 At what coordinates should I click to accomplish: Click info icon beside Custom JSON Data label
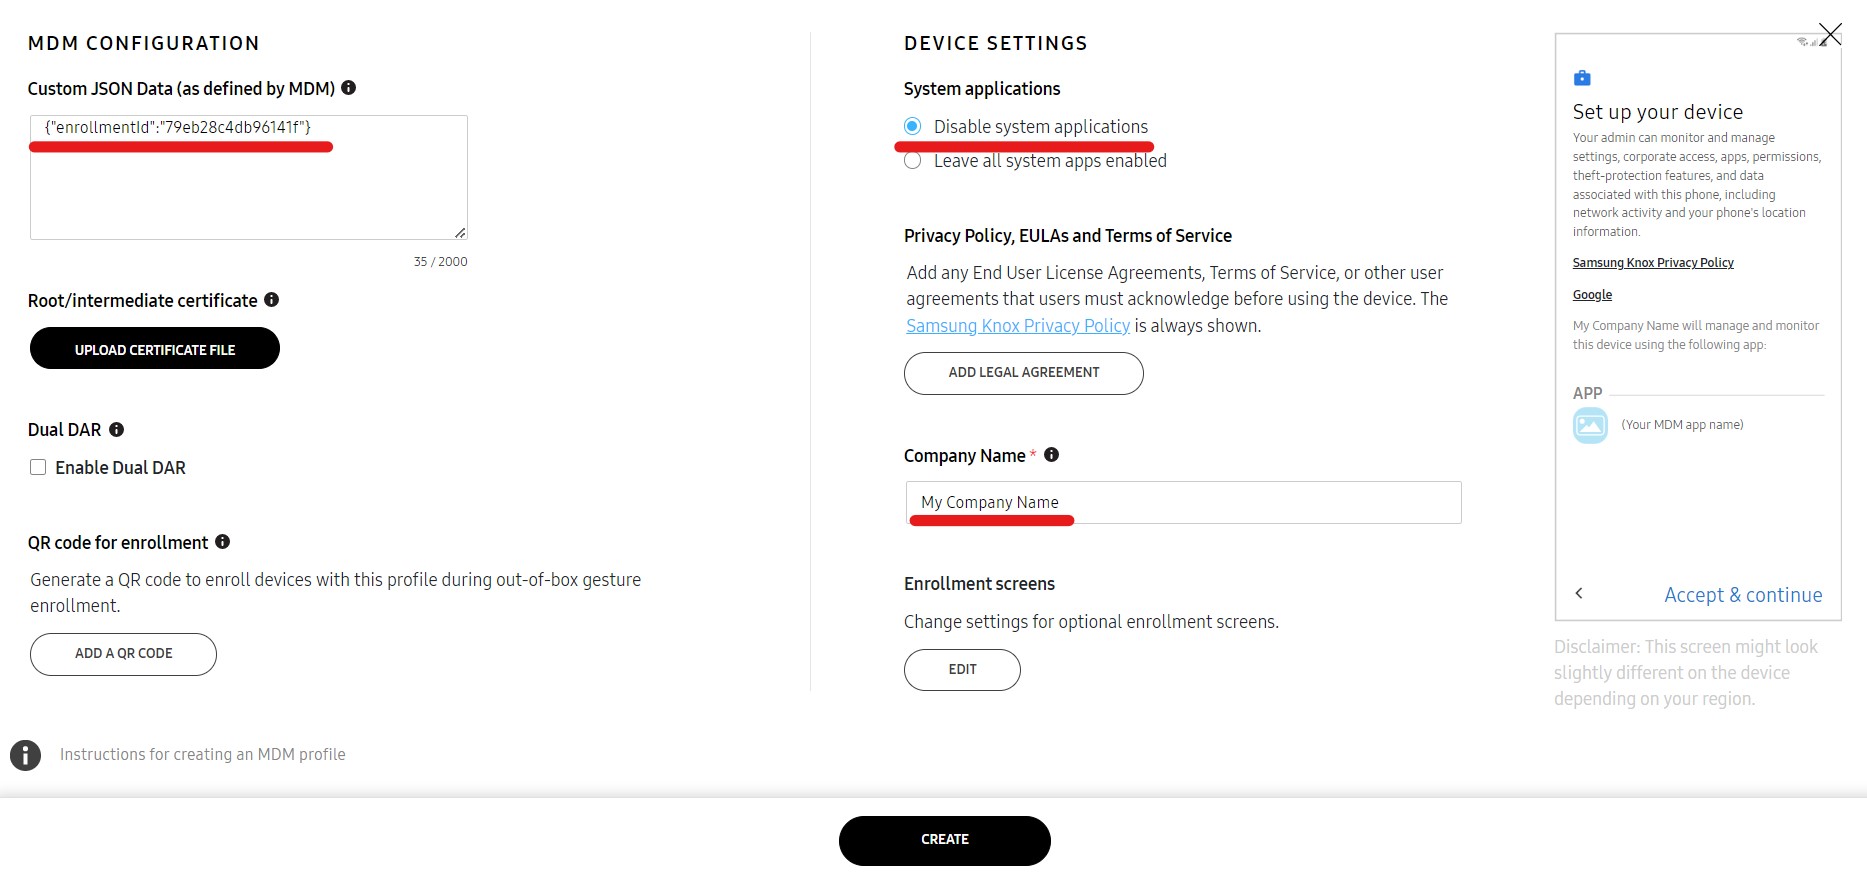click(x=348, y=88)
